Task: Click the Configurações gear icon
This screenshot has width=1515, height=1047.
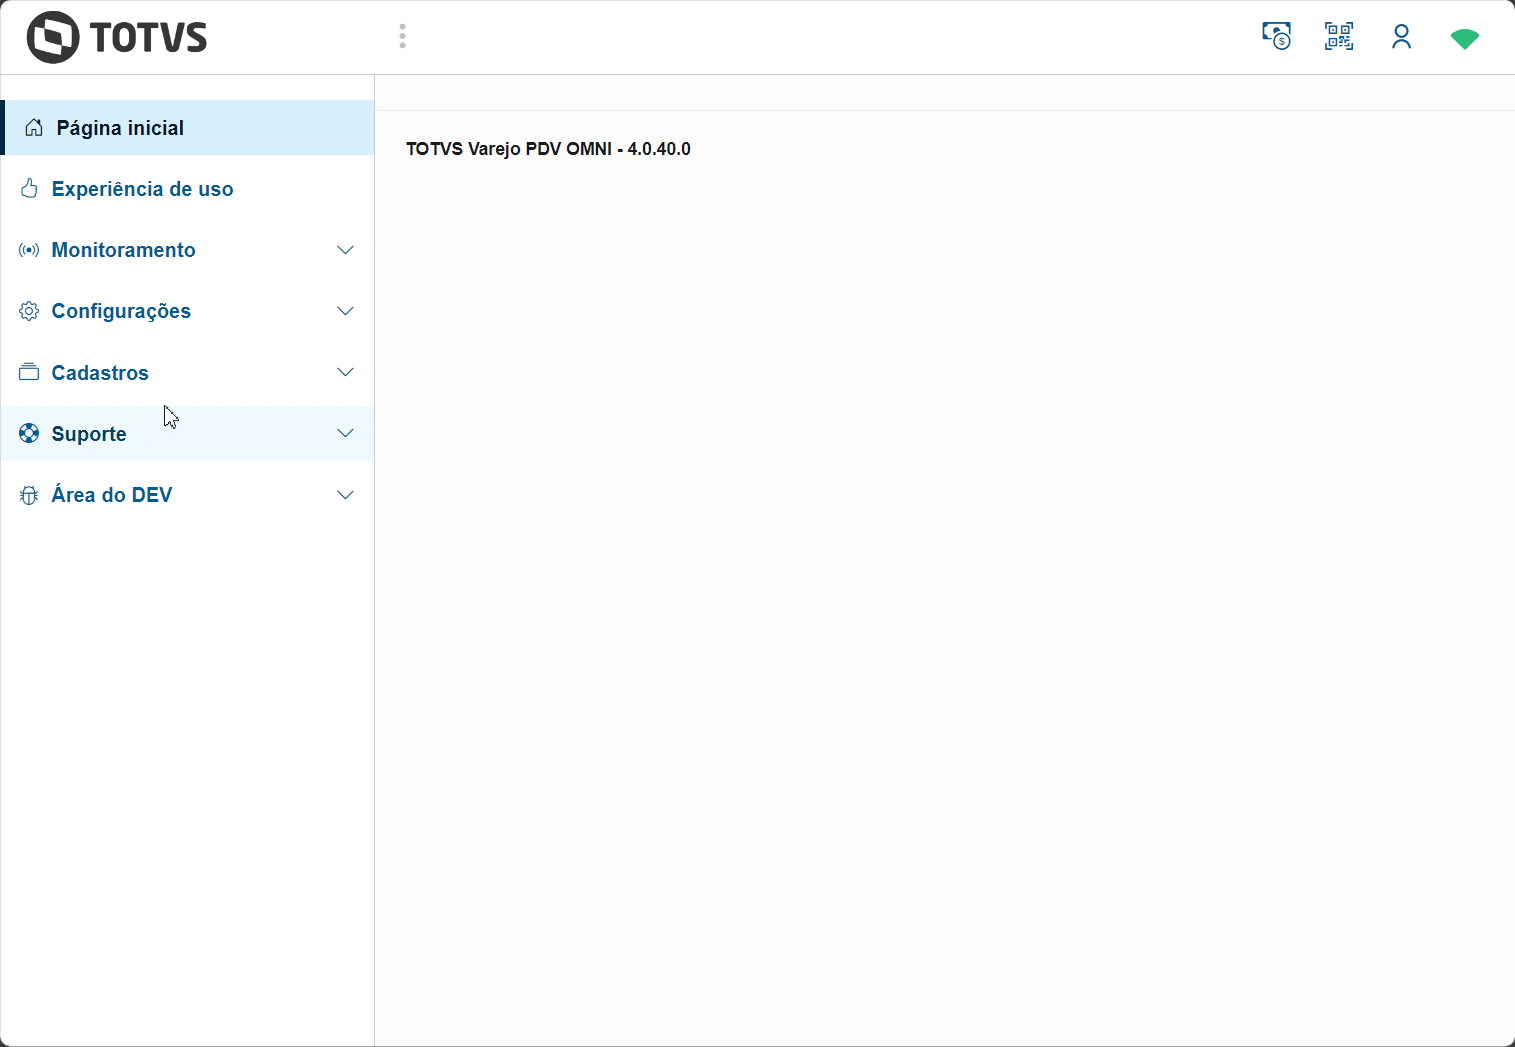Action: [x=29, y=311]
